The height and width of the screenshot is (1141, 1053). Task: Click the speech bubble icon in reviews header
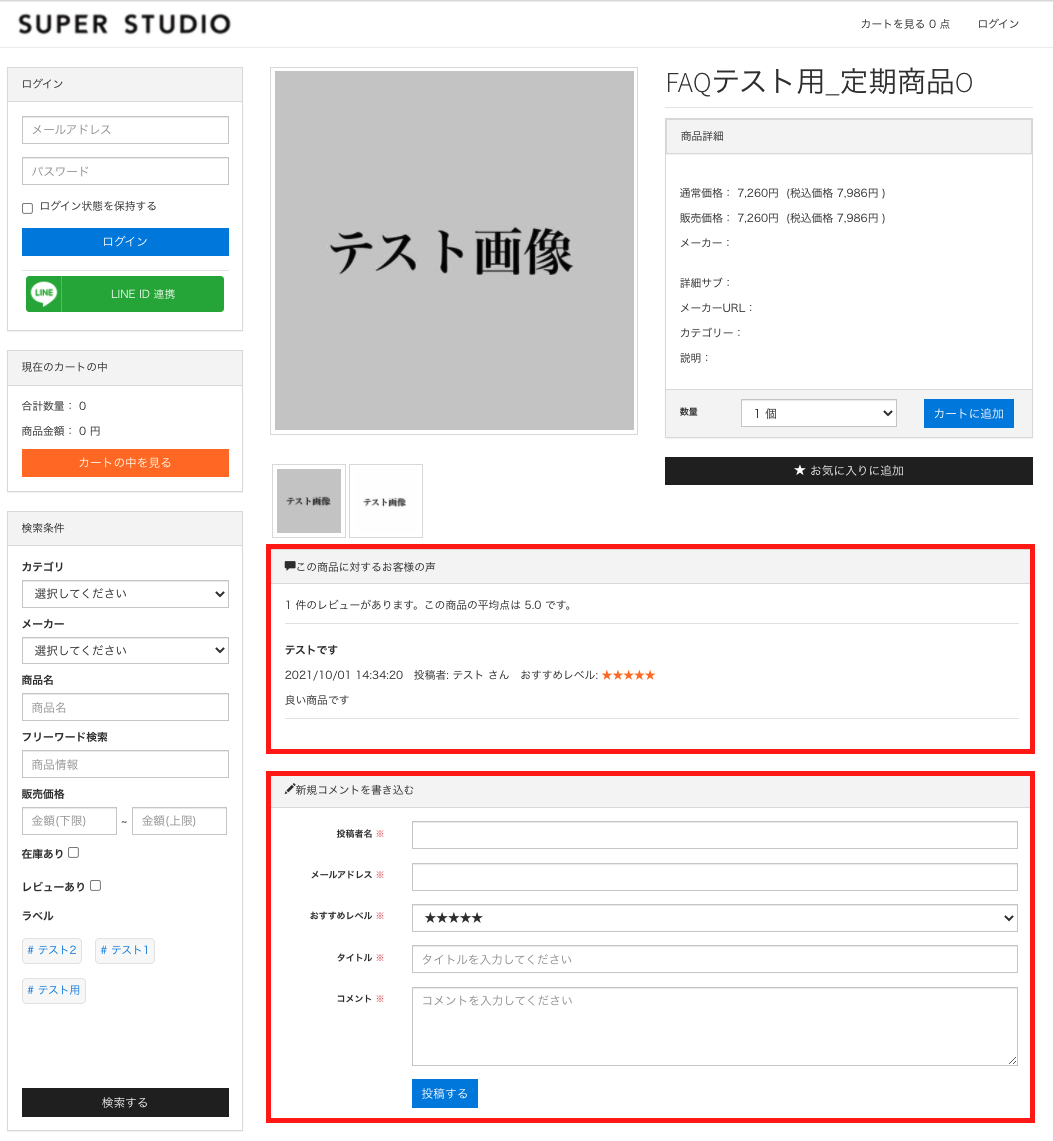click(290, 566)
